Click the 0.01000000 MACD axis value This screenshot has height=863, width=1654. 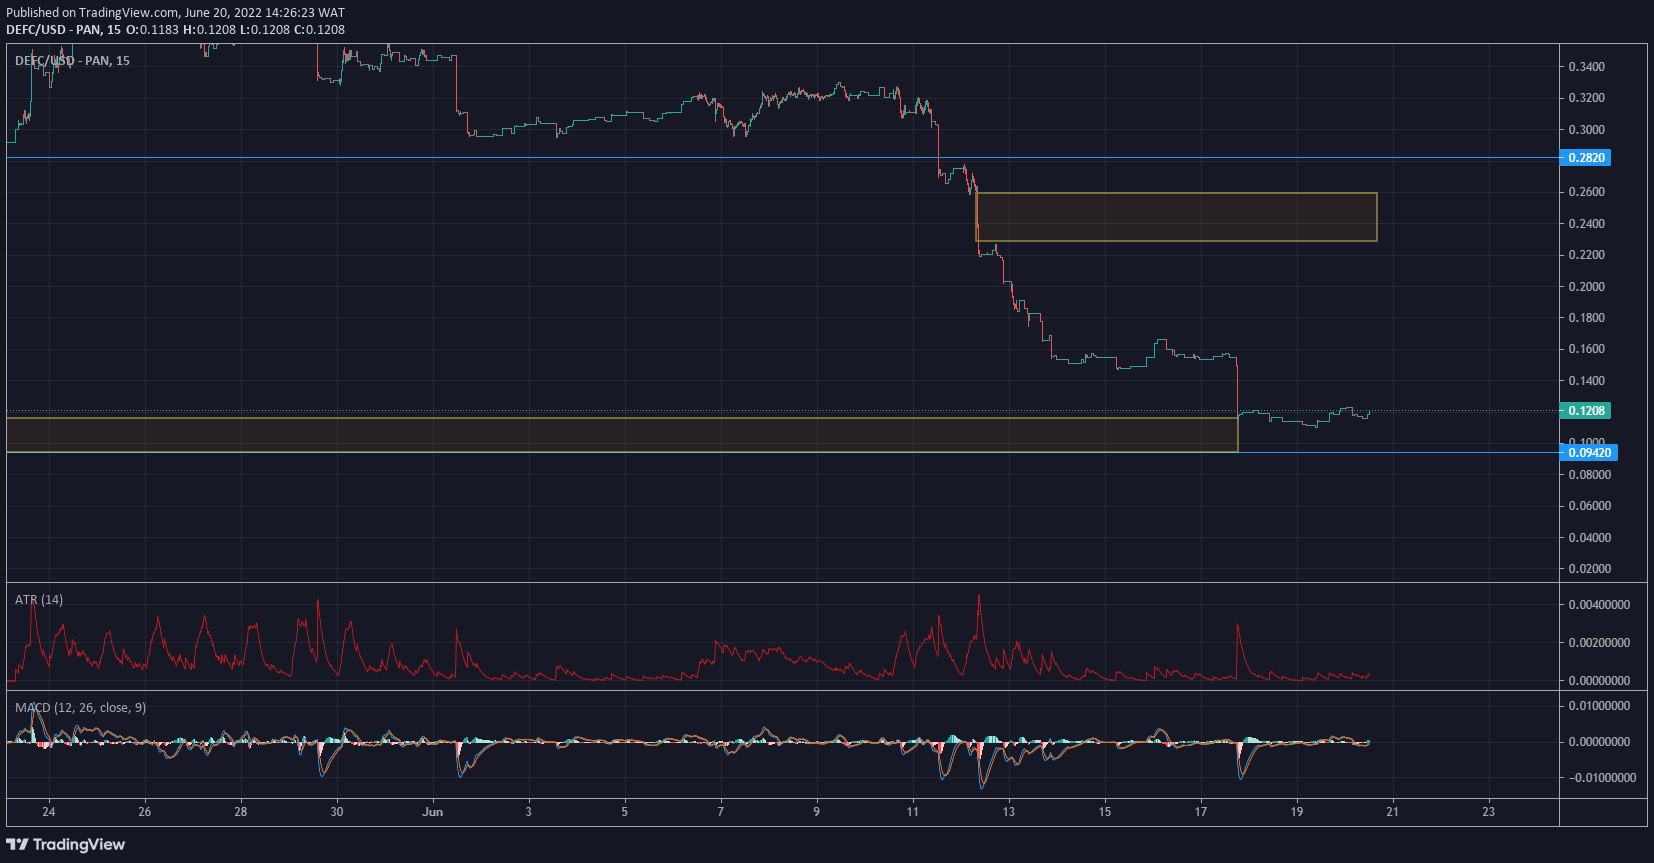click(1599, 706)
